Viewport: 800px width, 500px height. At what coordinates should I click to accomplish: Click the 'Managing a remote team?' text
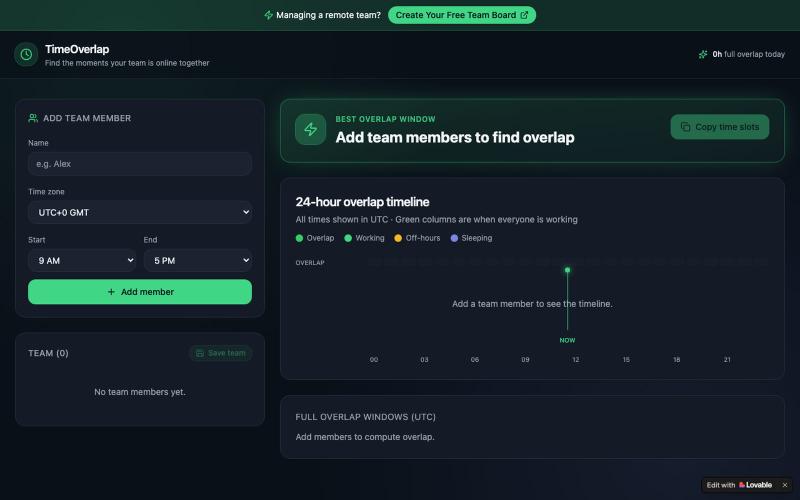[329, 15]
